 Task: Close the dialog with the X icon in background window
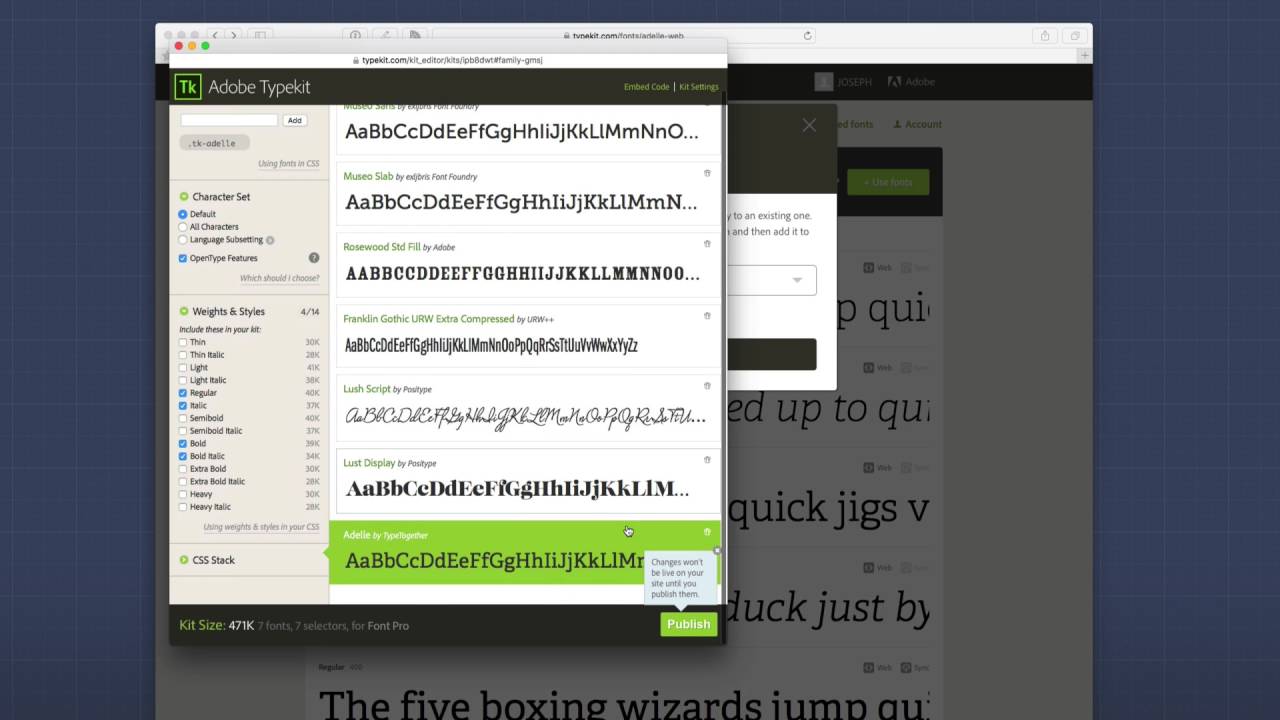point(809,125)
